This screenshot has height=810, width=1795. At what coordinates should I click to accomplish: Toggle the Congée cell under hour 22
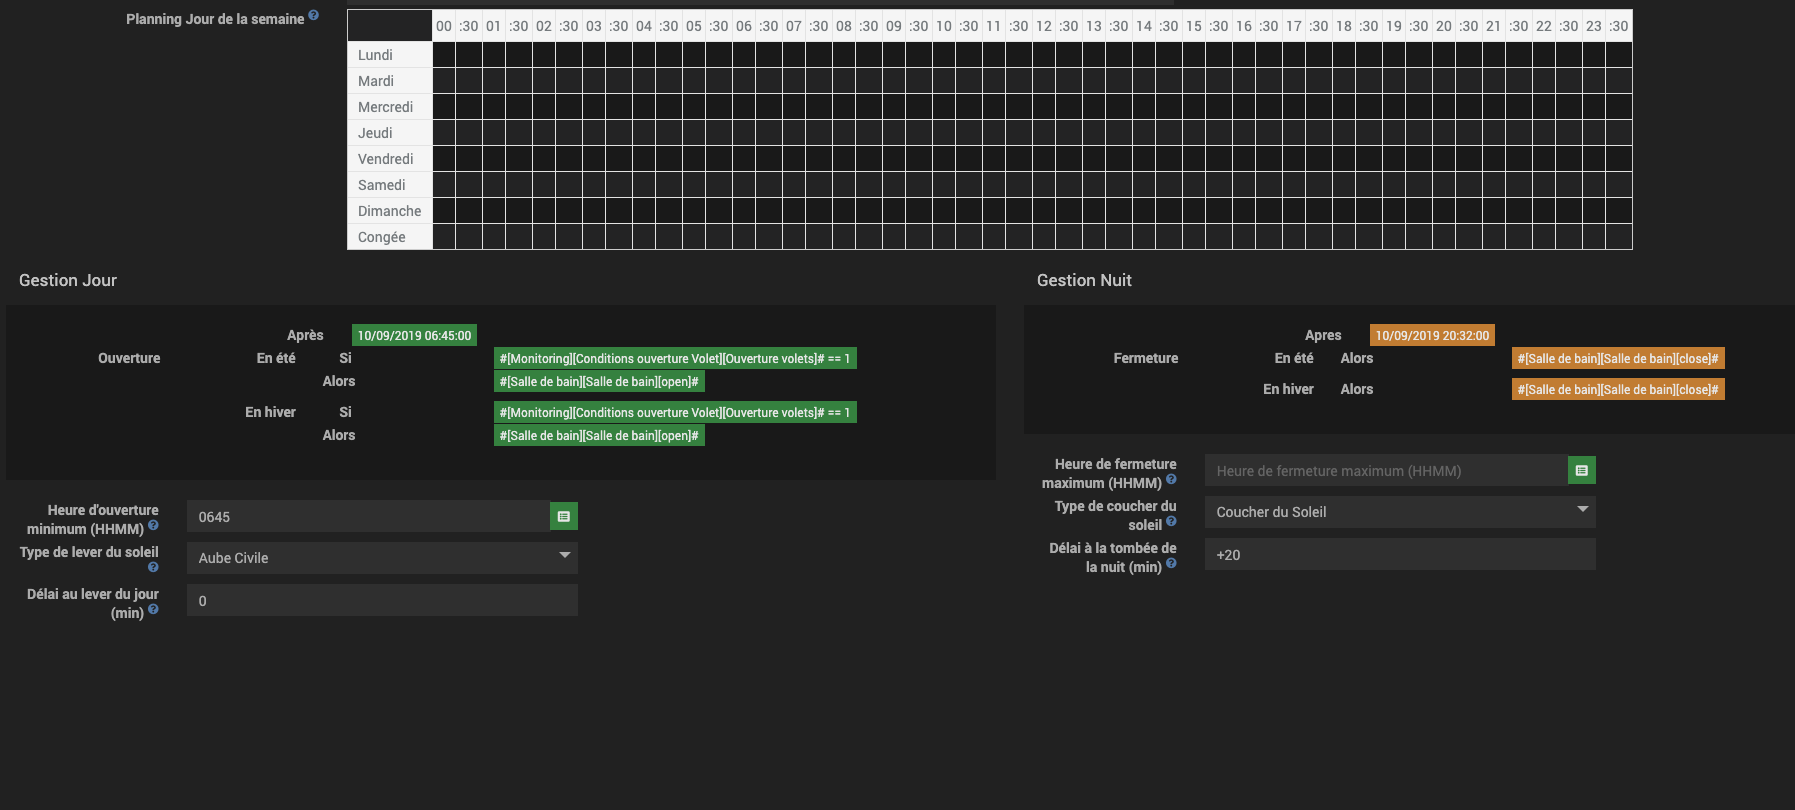point(1544,237)
